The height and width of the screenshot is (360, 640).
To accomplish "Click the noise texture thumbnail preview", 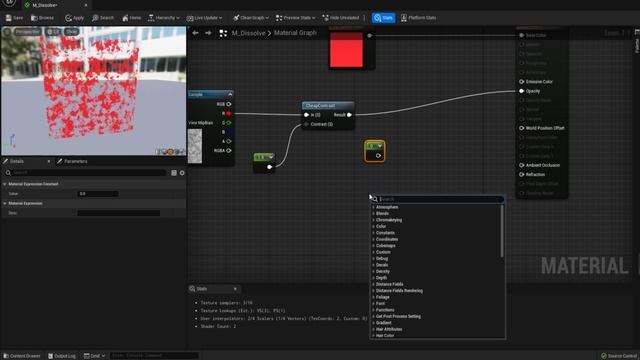I will (x=195, y=146).
